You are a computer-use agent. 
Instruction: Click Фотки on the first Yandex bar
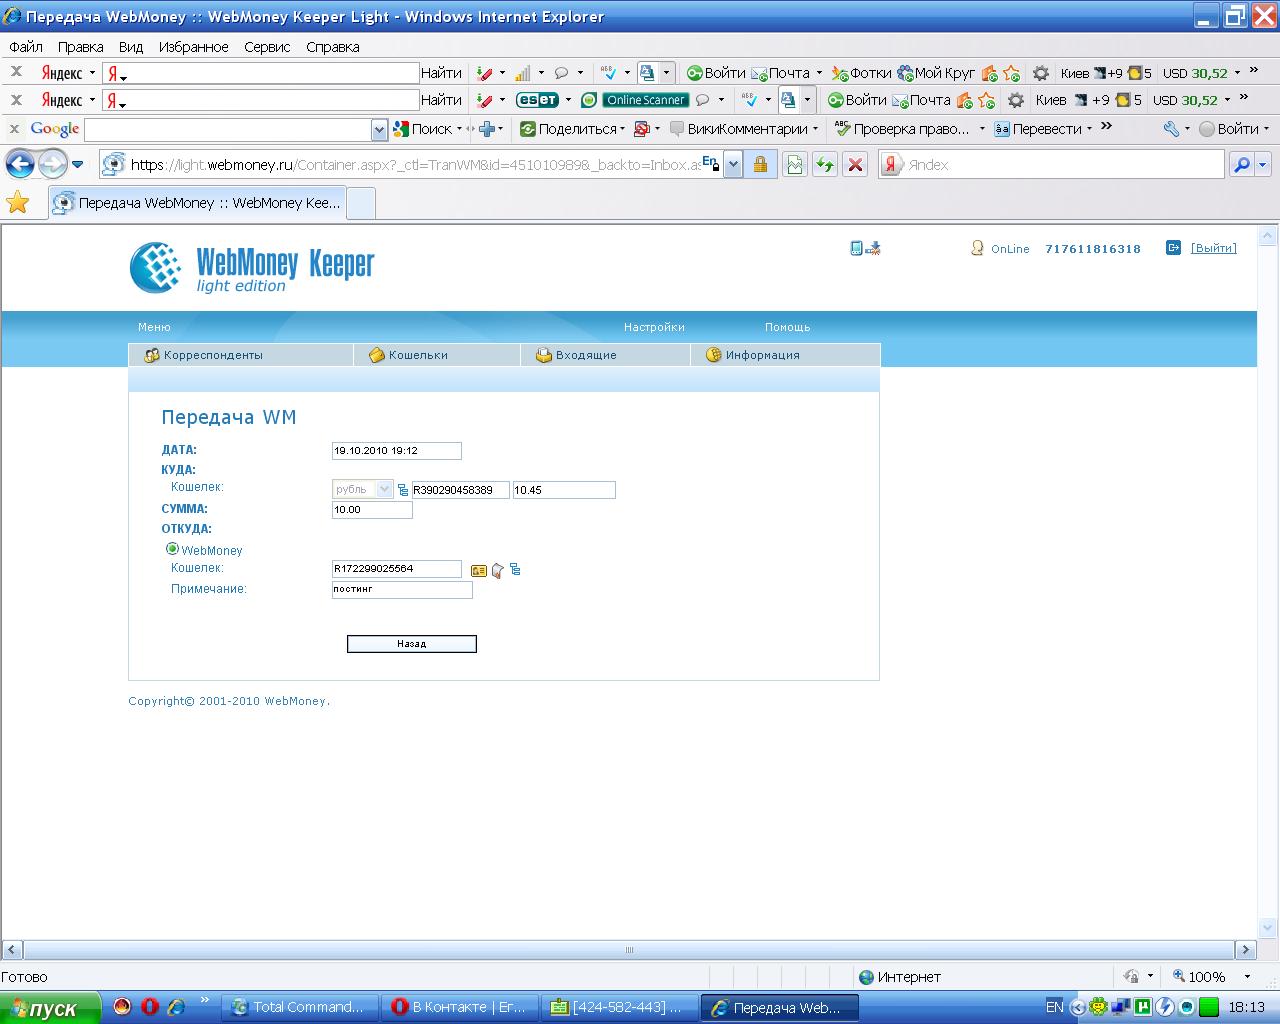pyautogui.click(x=862, y=73)
